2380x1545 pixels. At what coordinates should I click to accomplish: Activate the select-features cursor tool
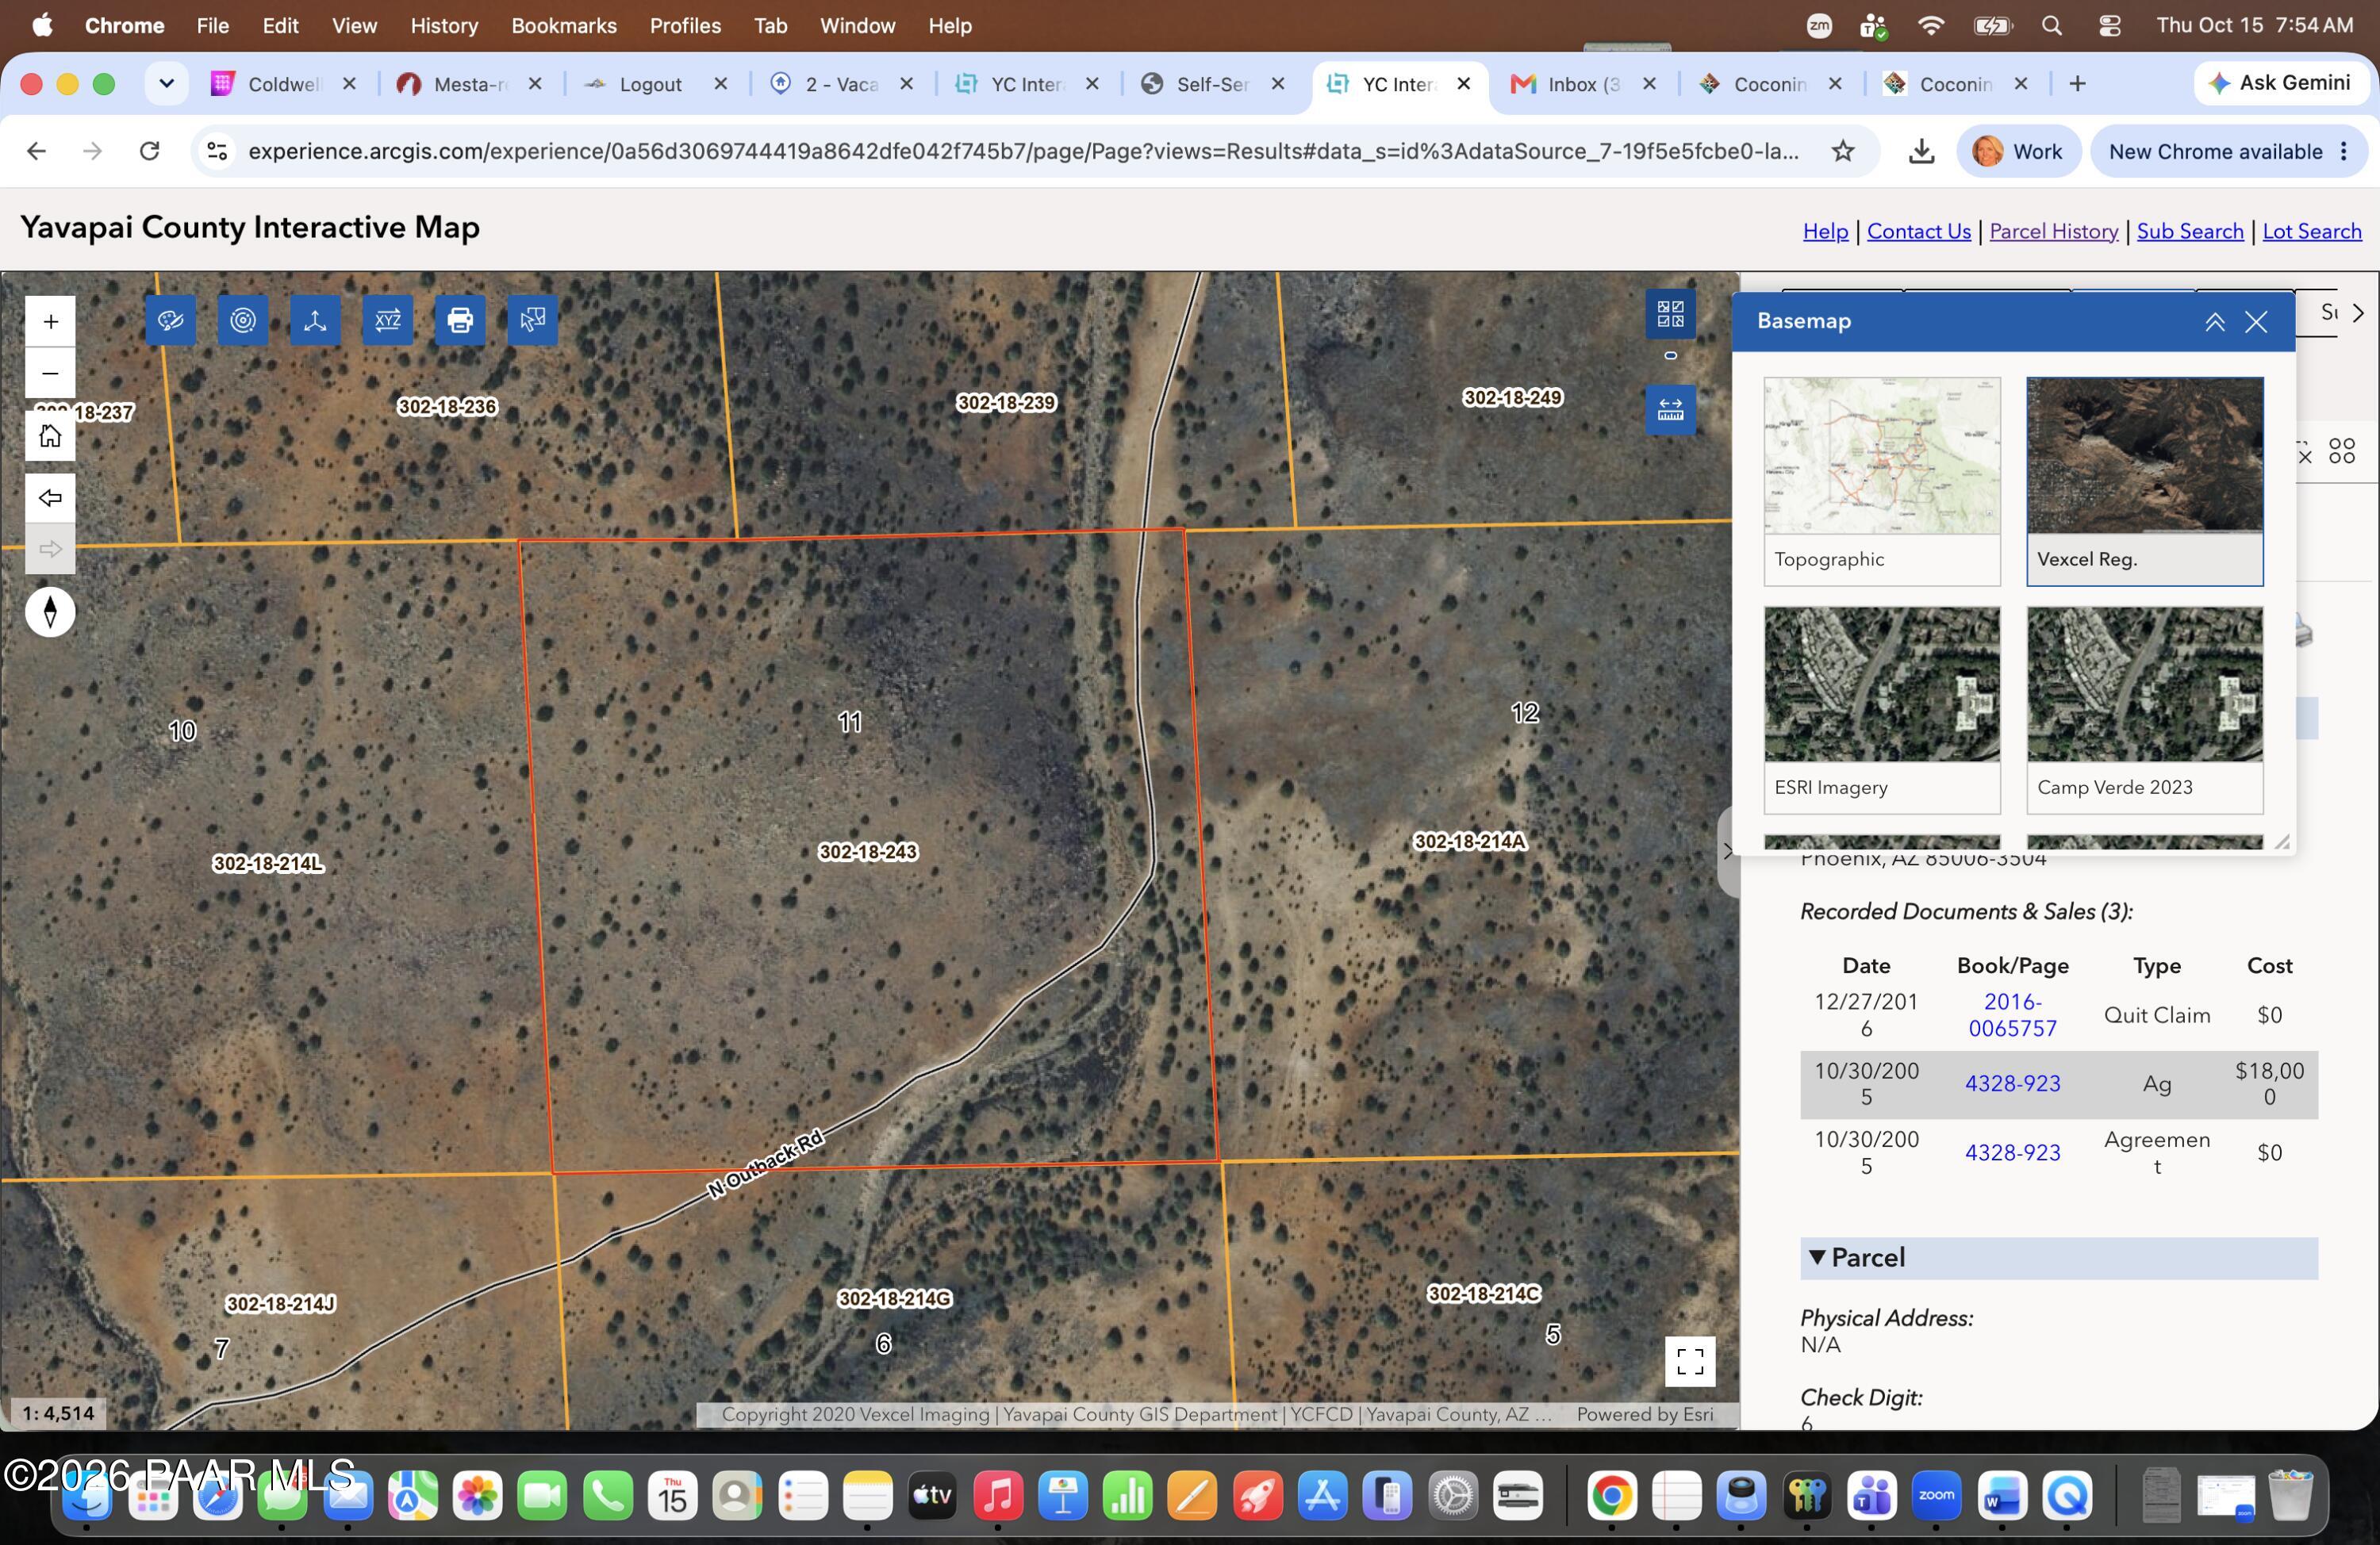[x=532, y=320]
